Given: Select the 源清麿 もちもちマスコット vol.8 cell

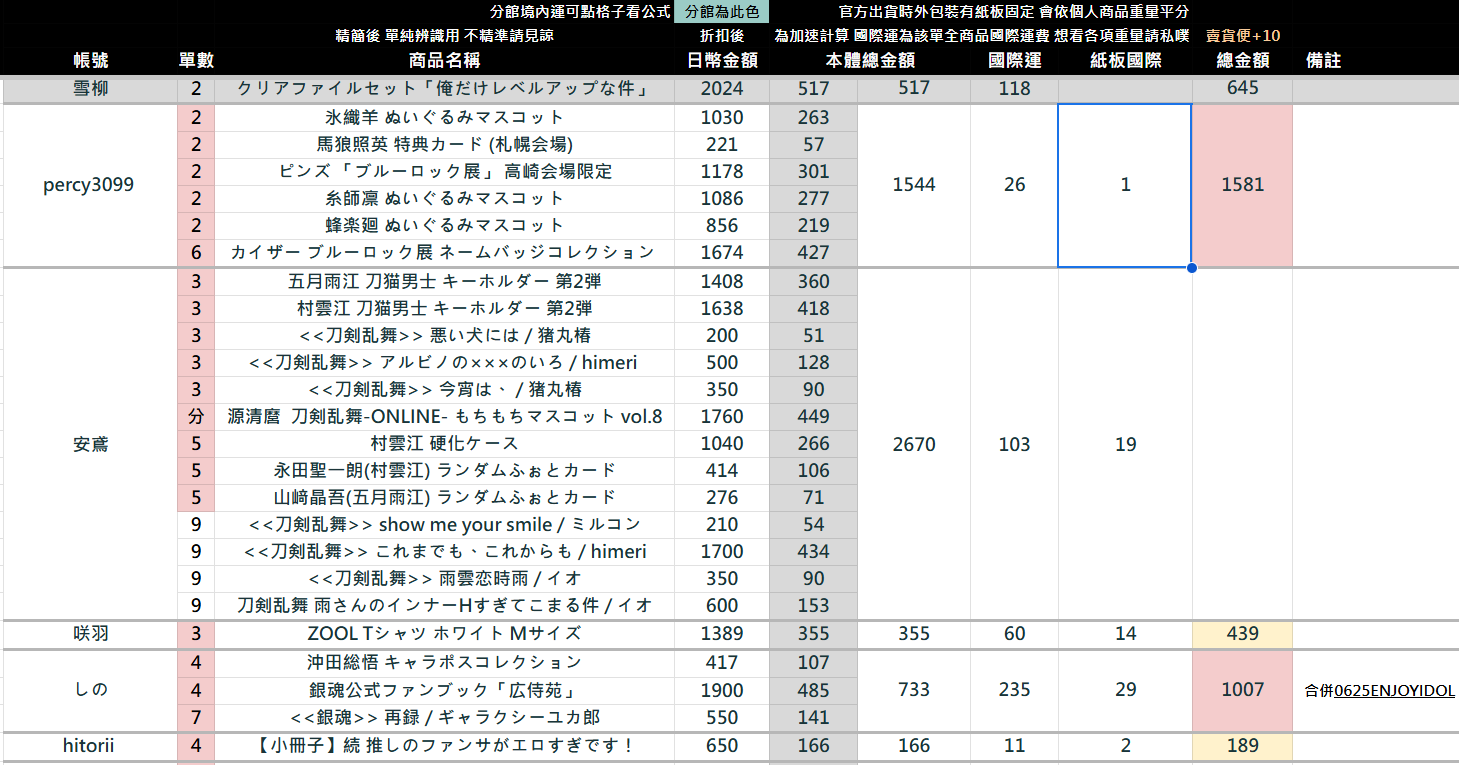Looking at the screenshot, I should 444,416.
